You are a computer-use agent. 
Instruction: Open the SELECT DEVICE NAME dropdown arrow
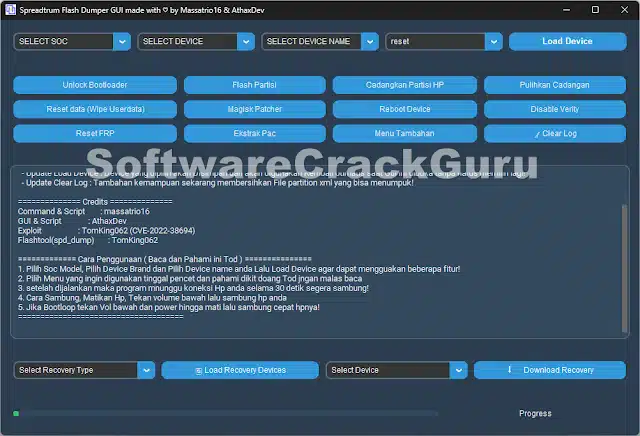pyautogui.click(x=370, y=42)
